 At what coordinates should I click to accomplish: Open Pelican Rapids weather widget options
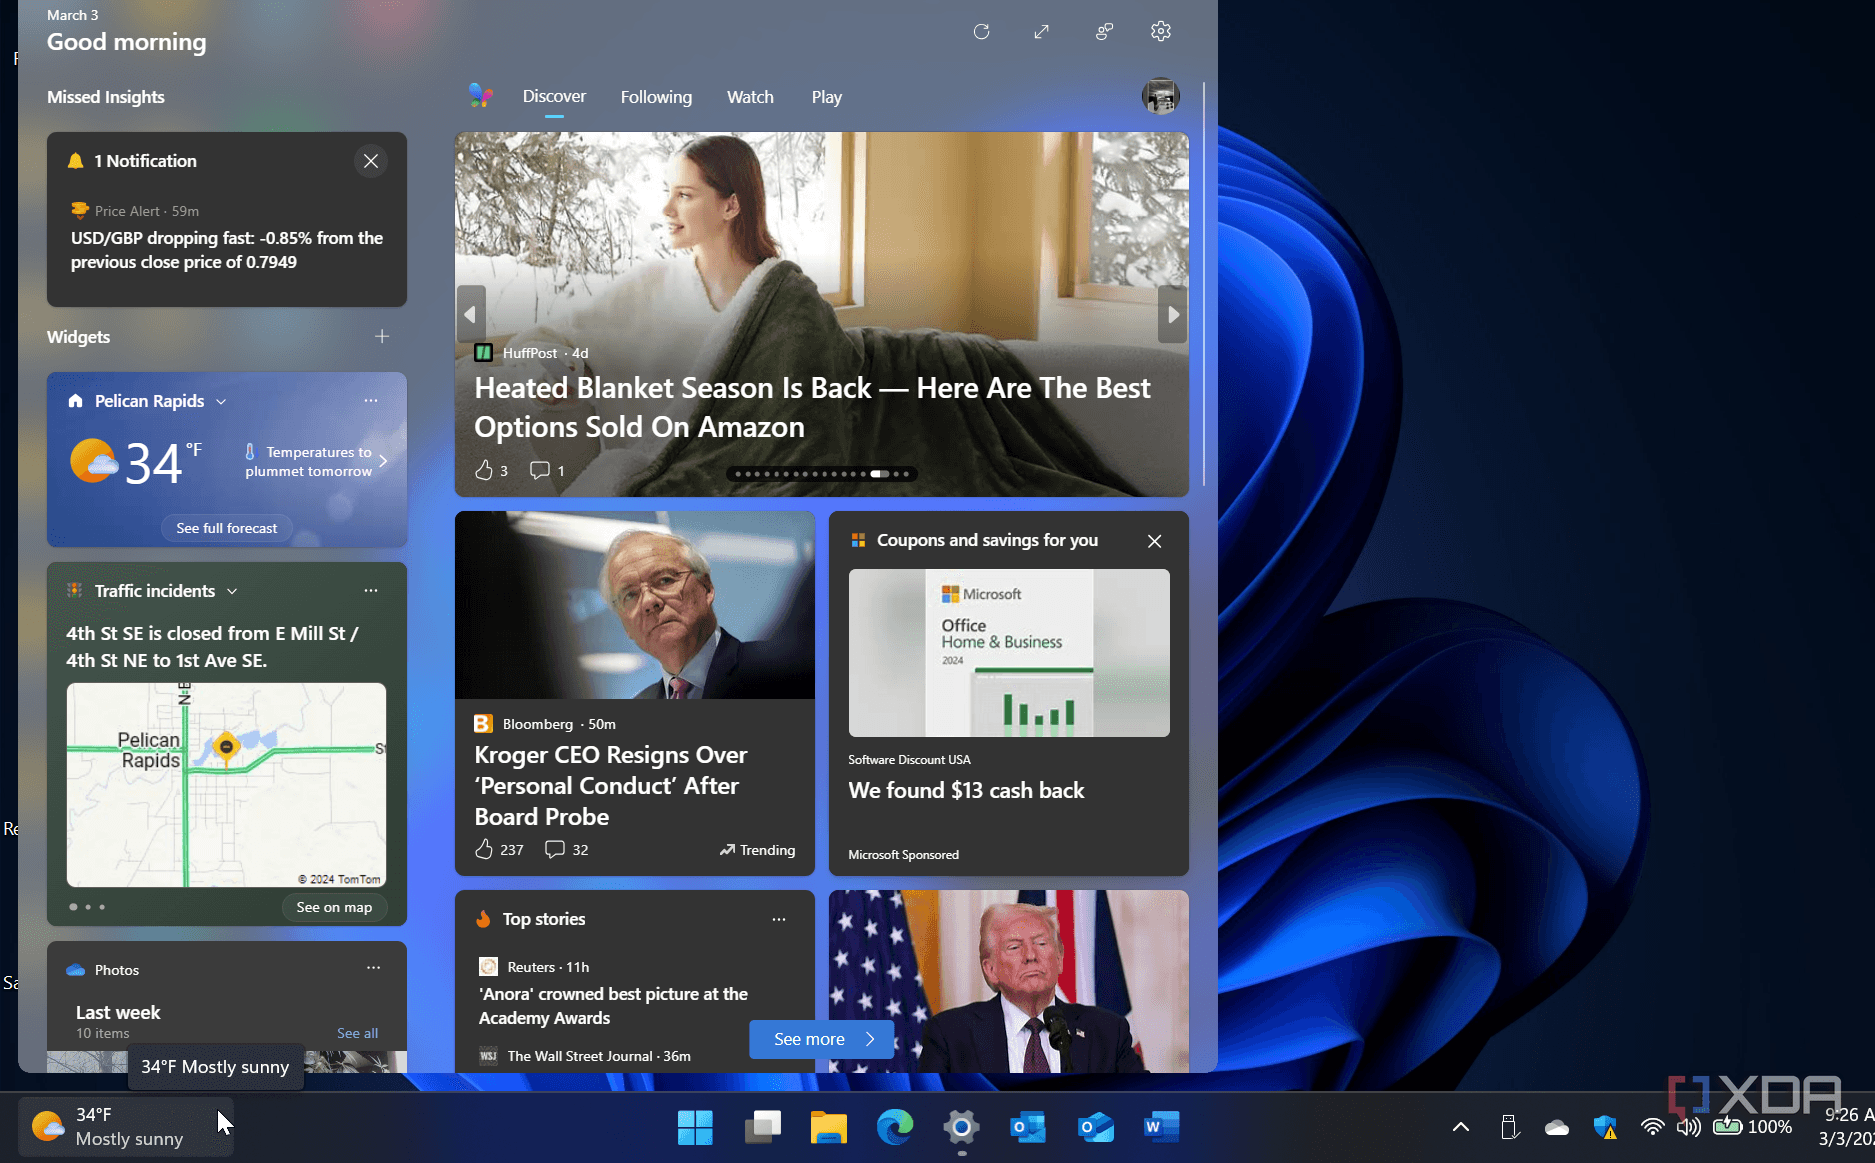point(371,401)
